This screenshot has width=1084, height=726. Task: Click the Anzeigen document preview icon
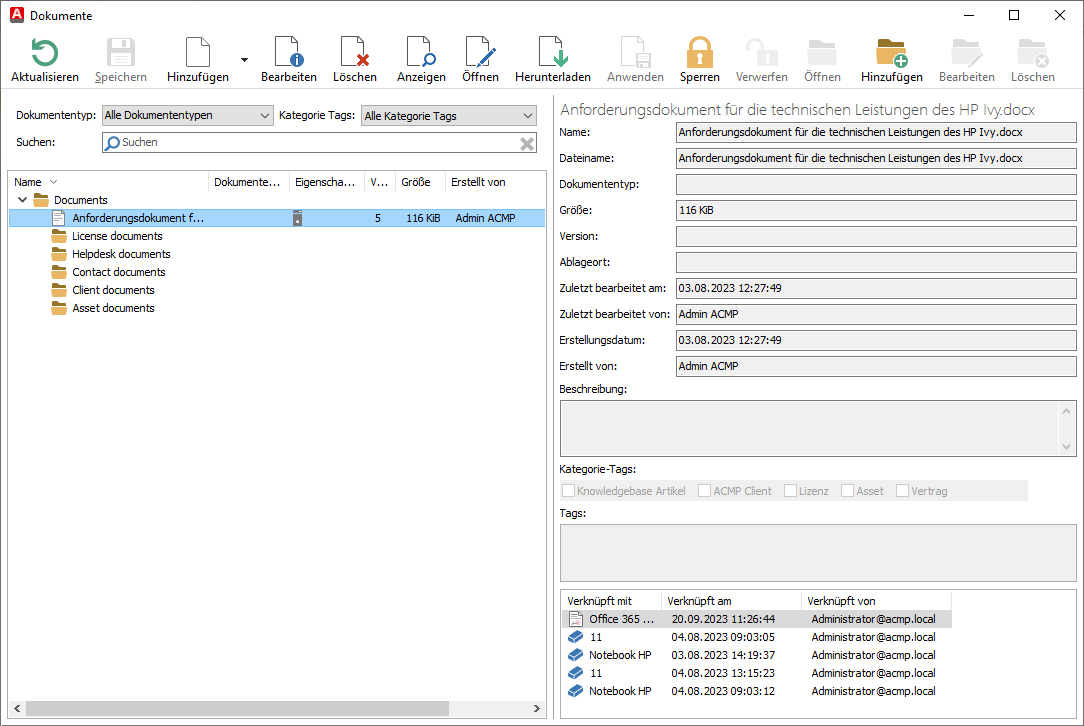(x=421, y=53)
